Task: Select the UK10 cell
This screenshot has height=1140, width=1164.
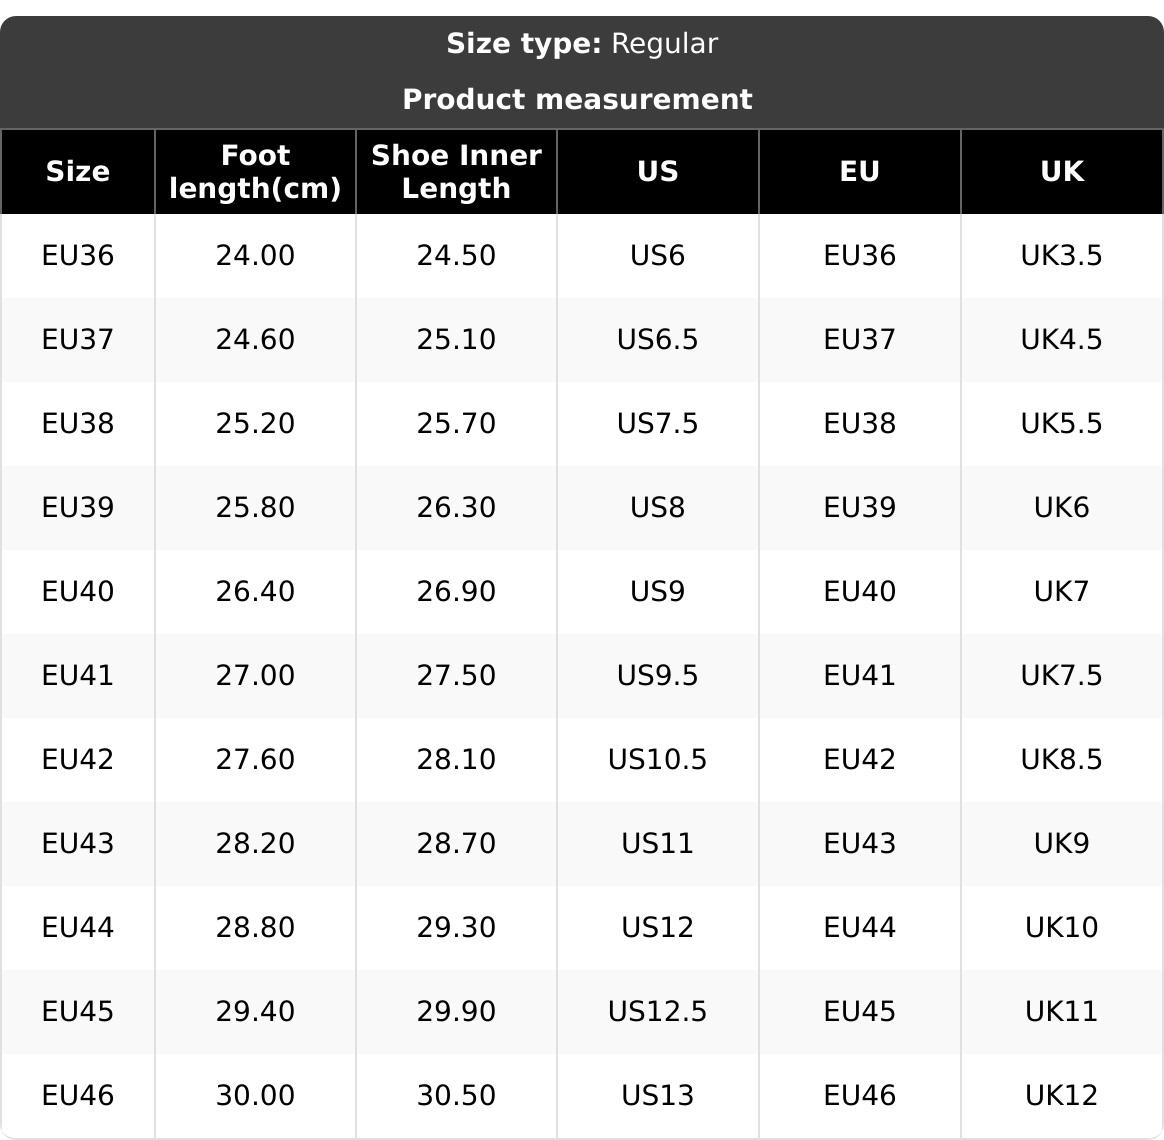Action: pos(1061,928)
